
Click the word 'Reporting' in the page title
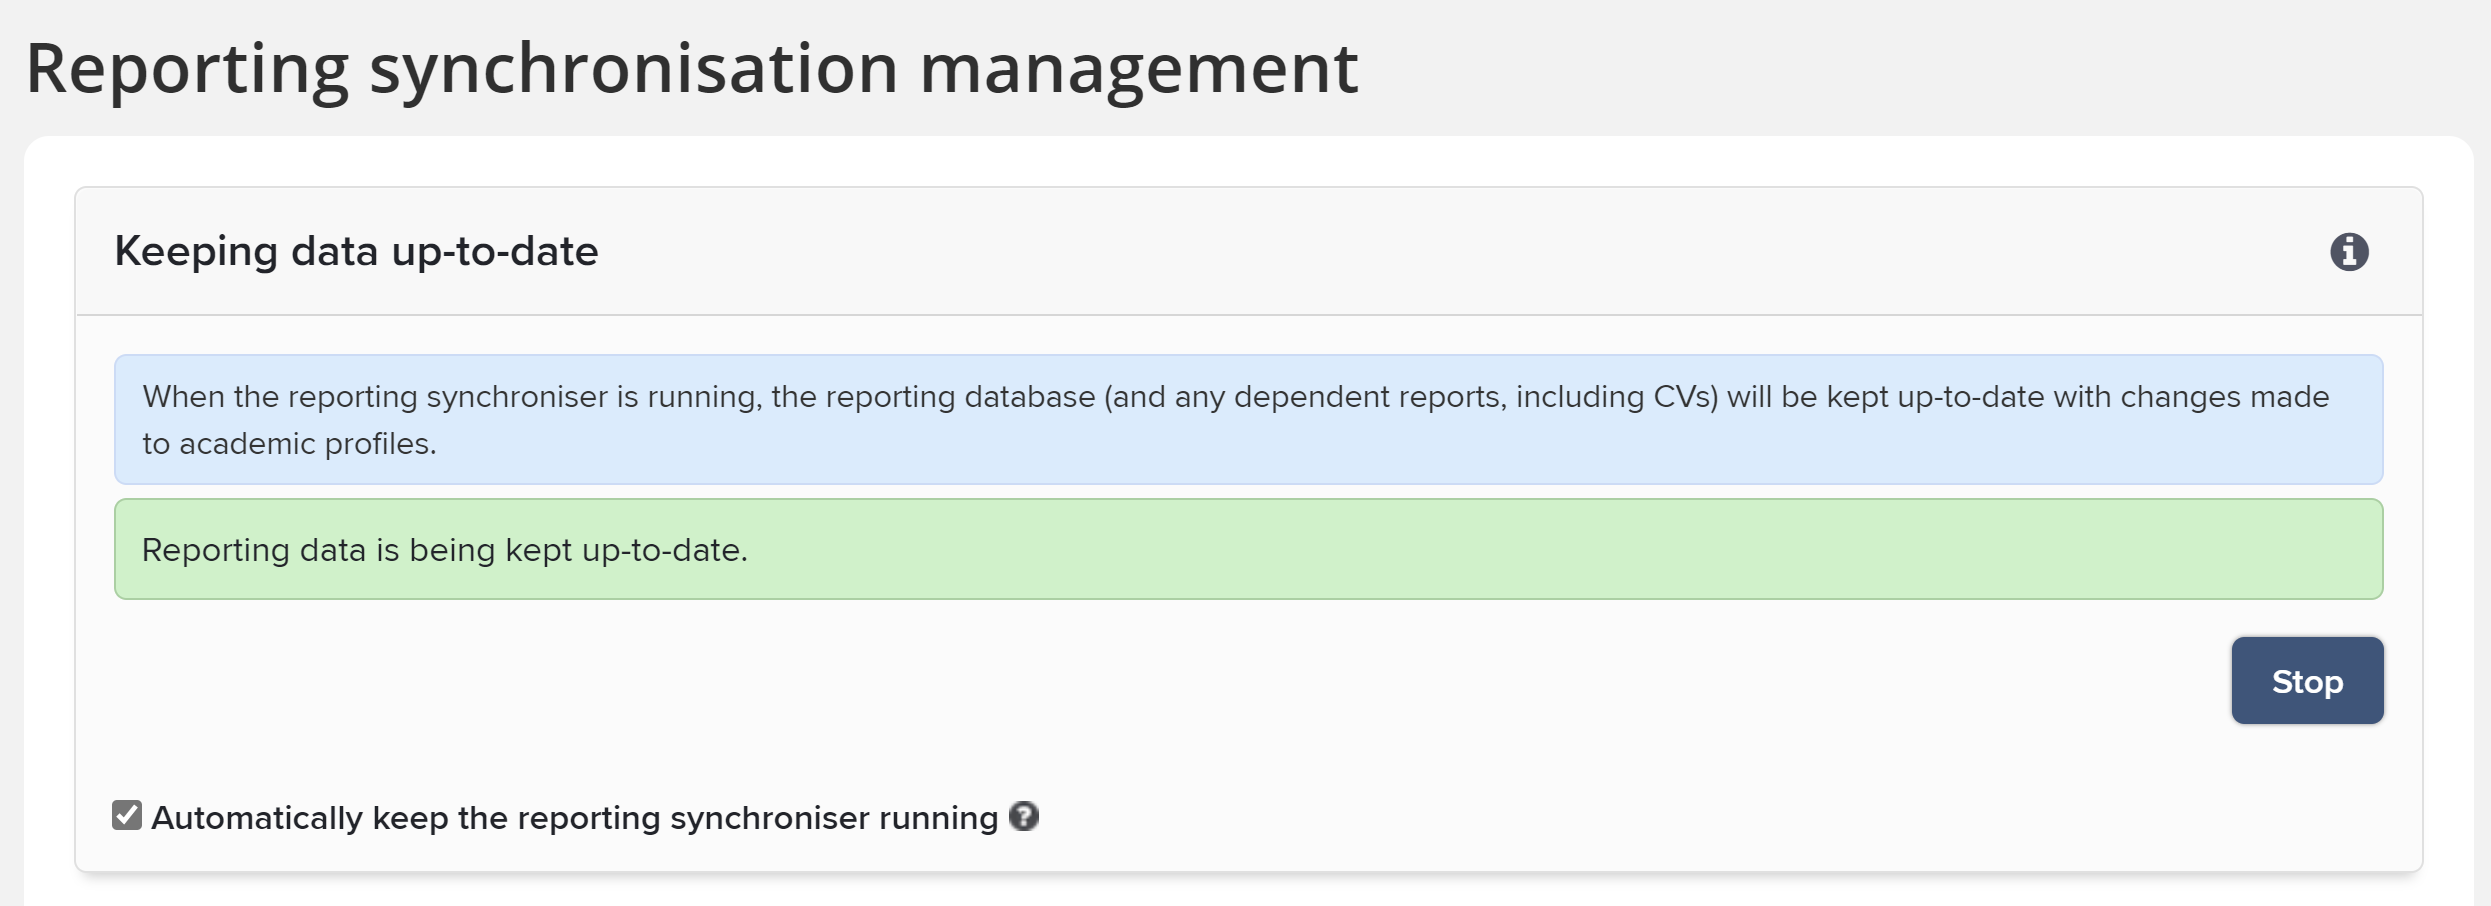(187, 68)
